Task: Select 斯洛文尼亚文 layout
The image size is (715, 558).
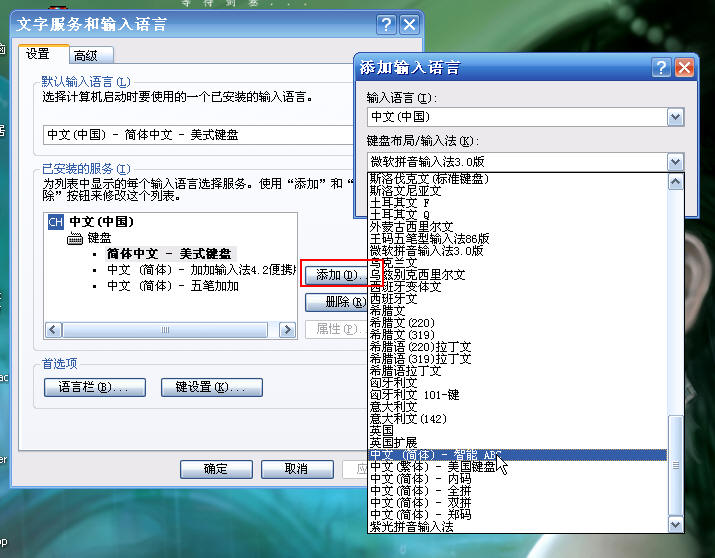Action: 517,191
